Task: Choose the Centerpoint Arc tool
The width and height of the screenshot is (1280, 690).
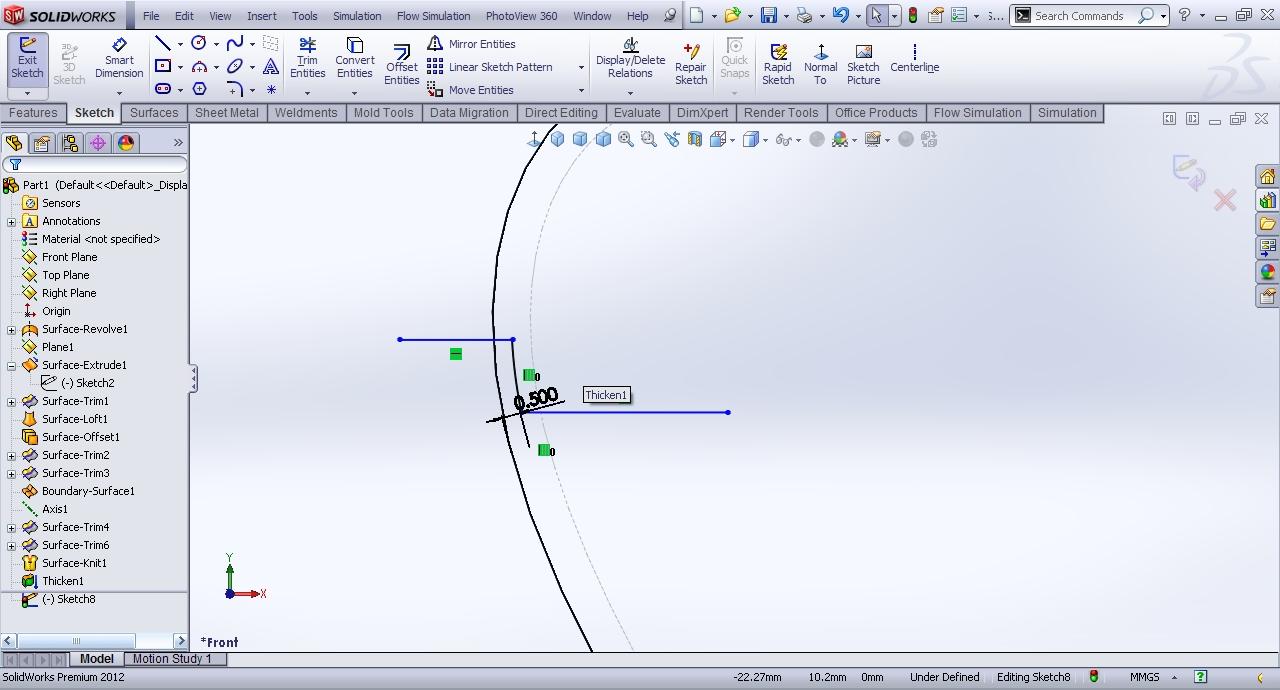Action: click(x=199, y=67)
